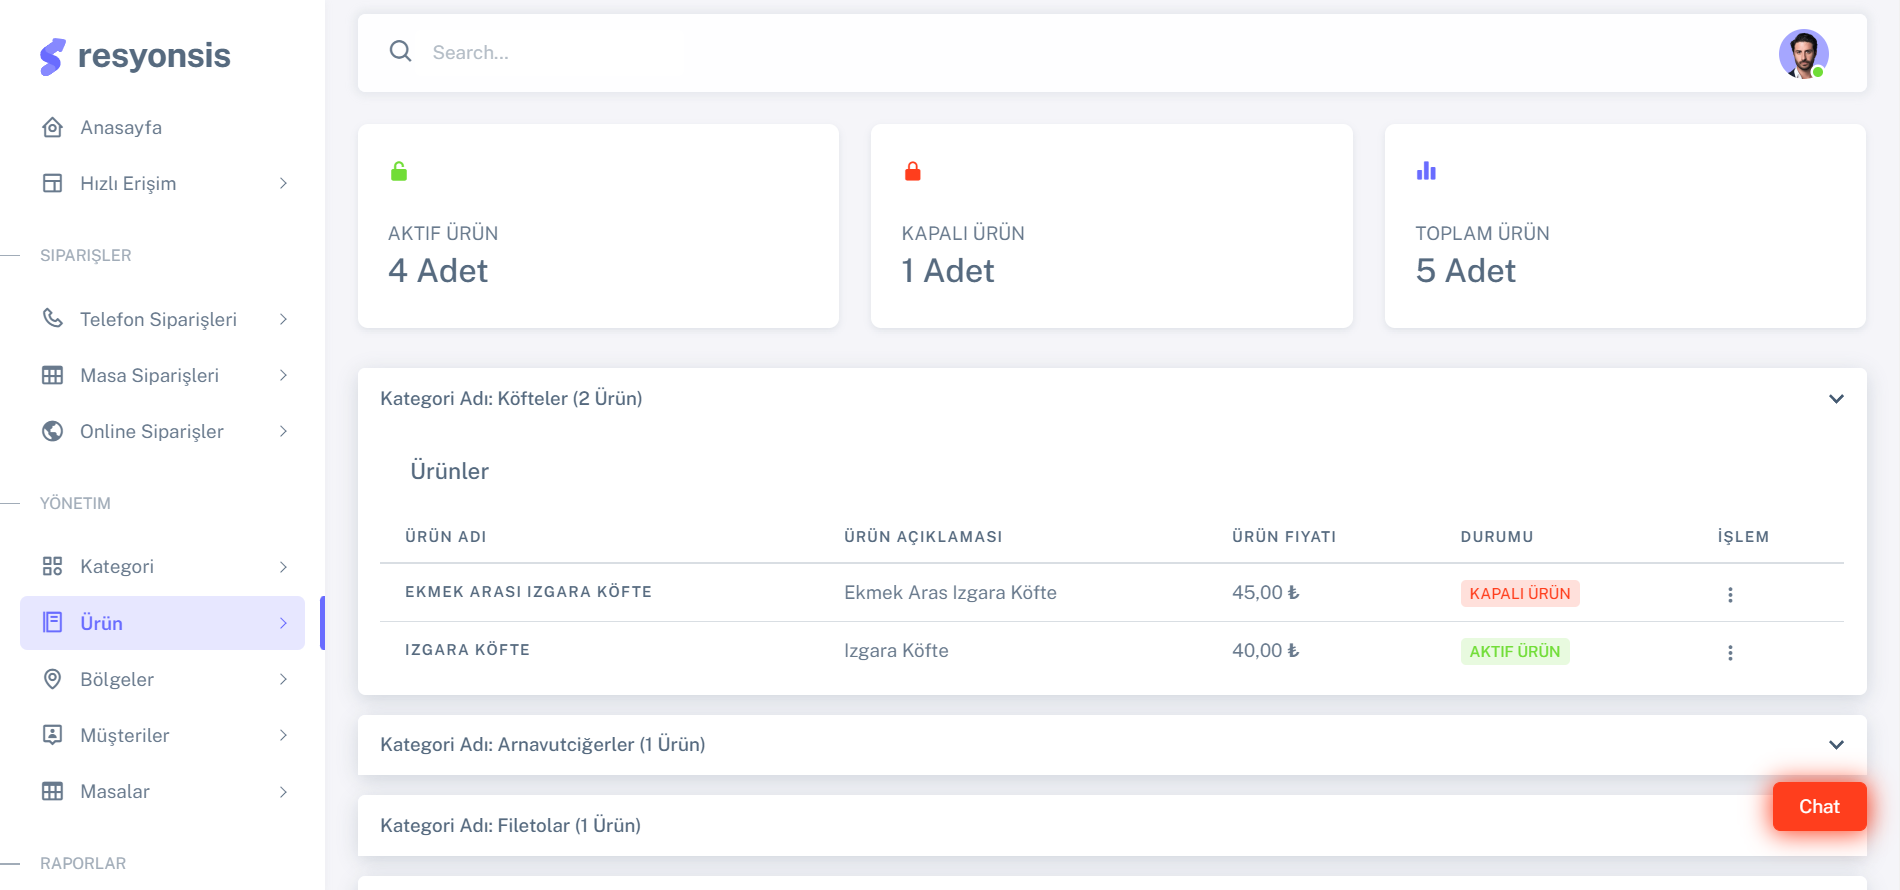Click the Telefon Siparişleri phone icon

tap(53, 319)
